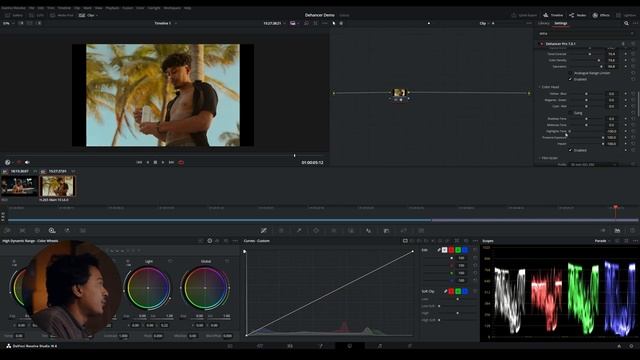Collapse the Film Grain section
The height and width of the screenshot is (360, 640).
(x=540, y=158)
